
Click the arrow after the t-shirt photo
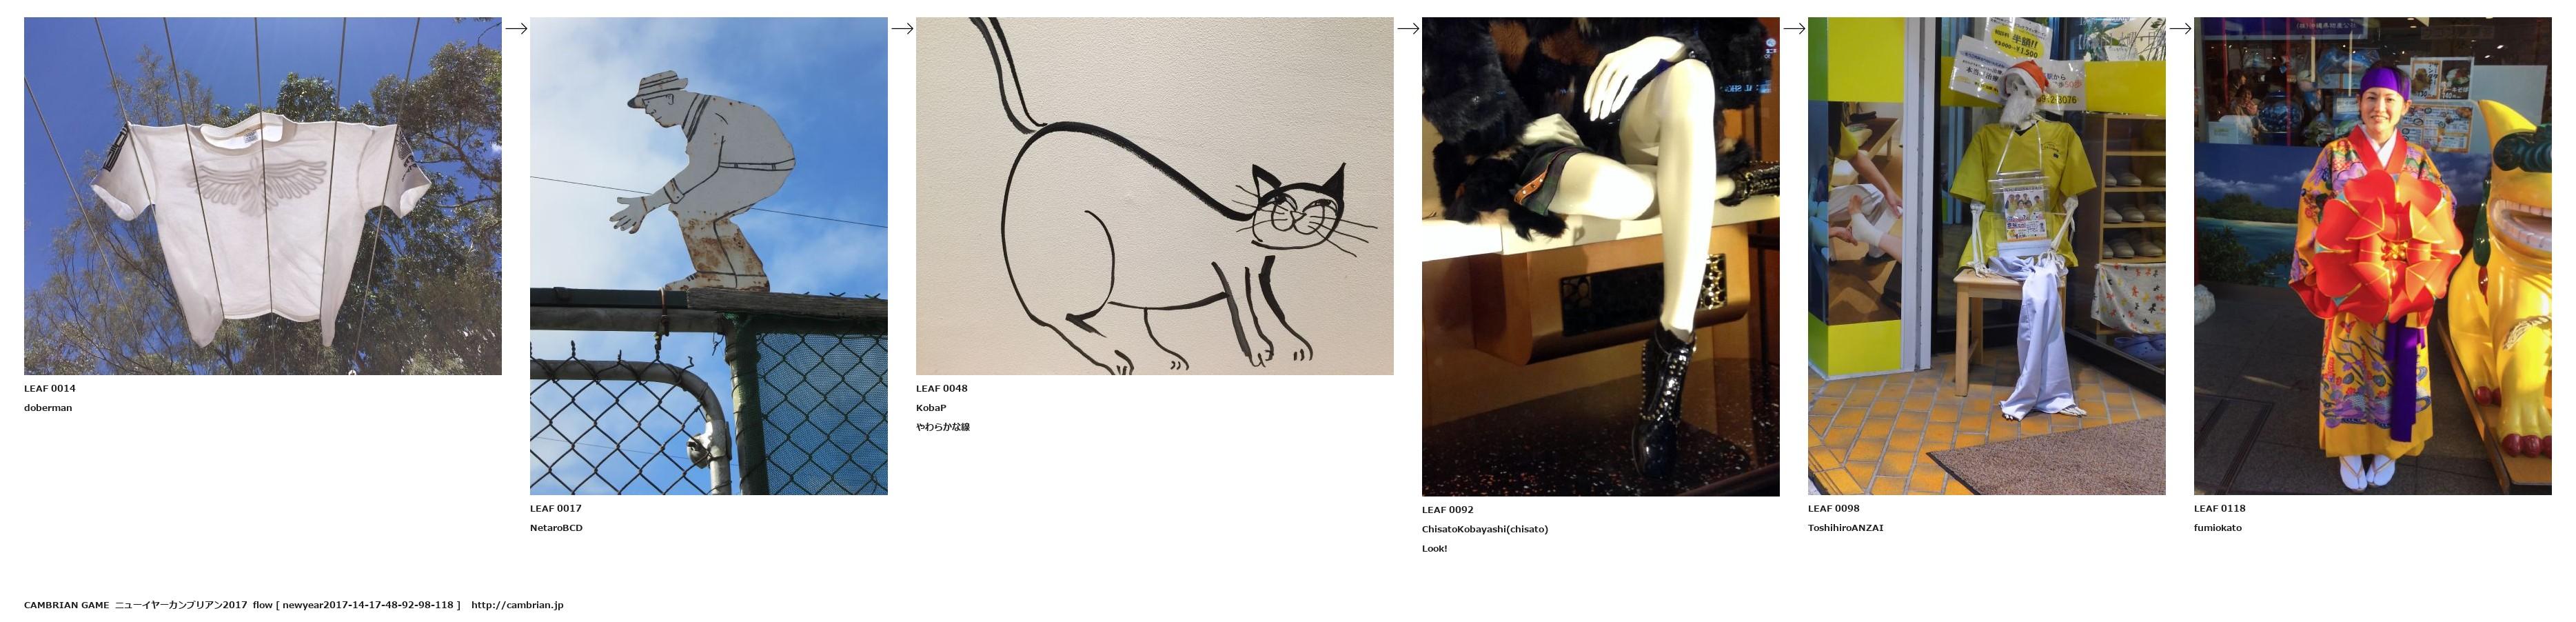pos(516,29)
